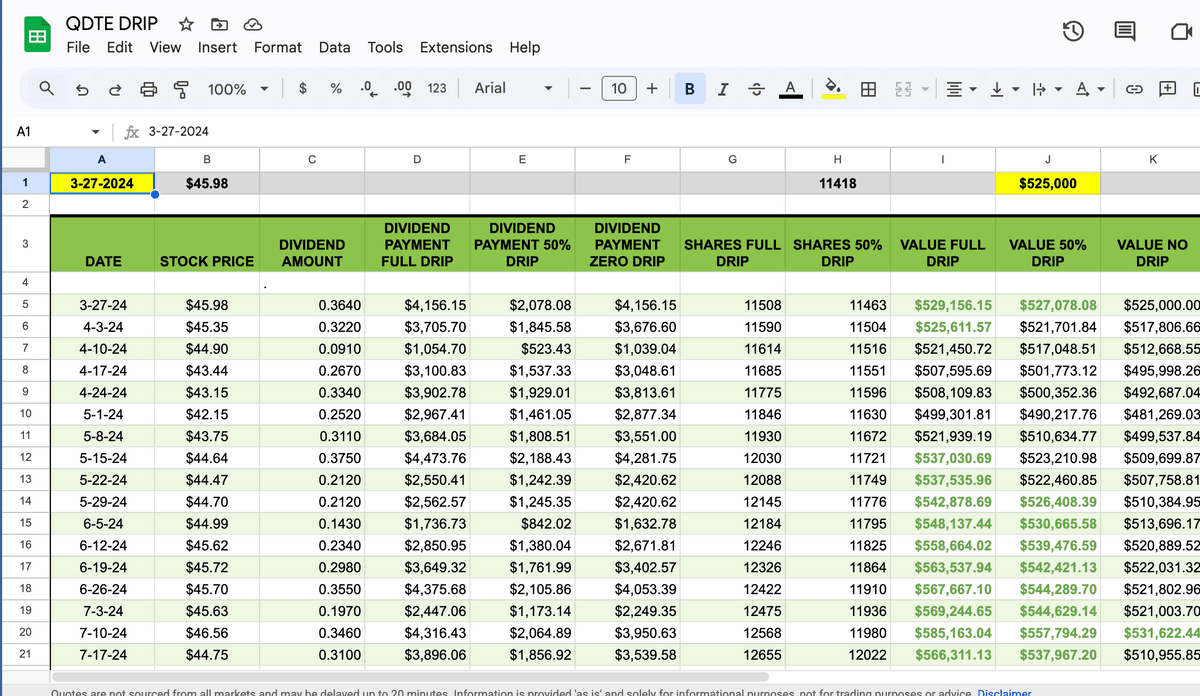This screenshot has width=1200, height=696.
Task: Start a video call with camera icon
Action: pyautogui.click(x=1180, y=31)
